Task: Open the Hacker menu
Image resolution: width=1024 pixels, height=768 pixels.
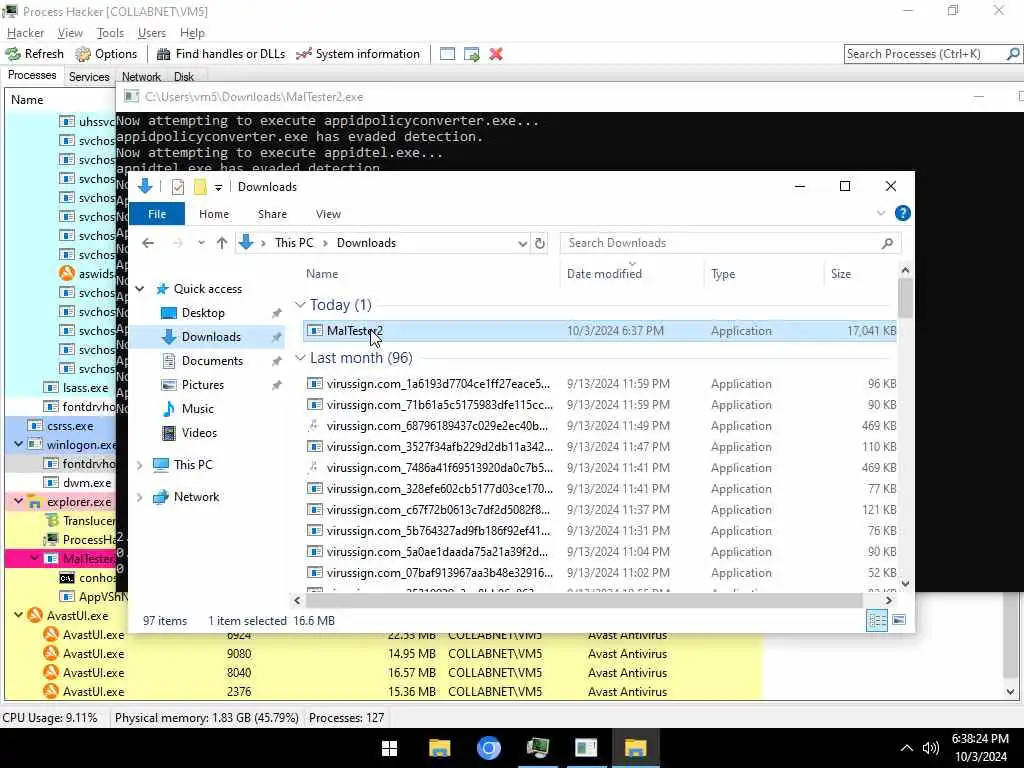Action: click(25, 33)
